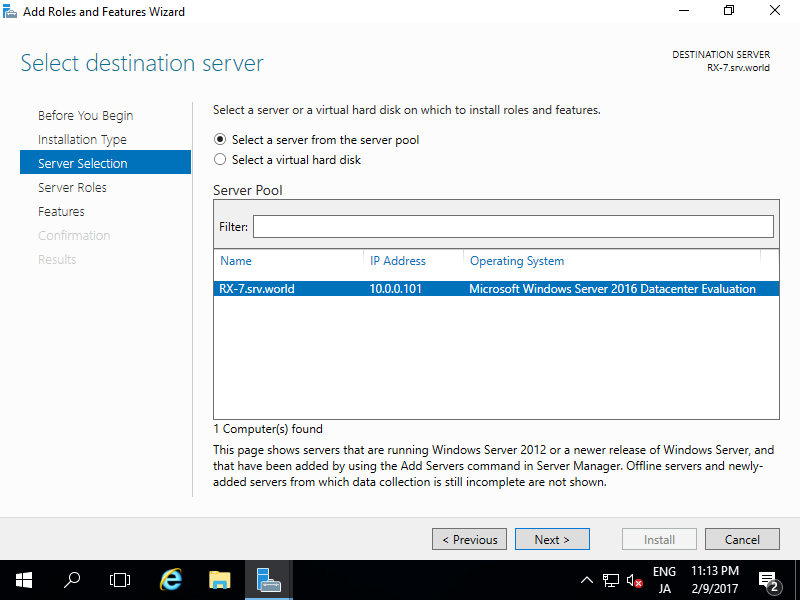
Task: Select the RX-7.srv.world server row
Action: click(400, 288)
